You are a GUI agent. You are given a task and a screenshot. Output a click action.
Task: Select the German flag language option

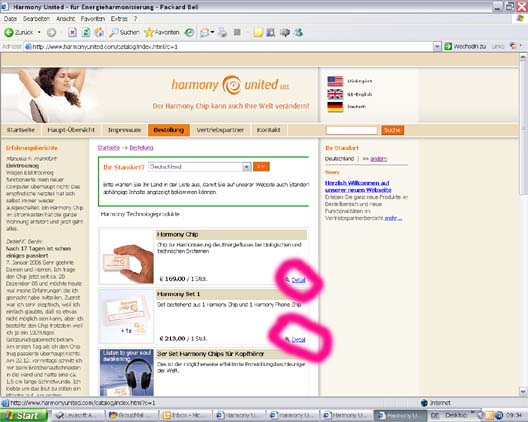pyautogui.click(x=335, y=107)
